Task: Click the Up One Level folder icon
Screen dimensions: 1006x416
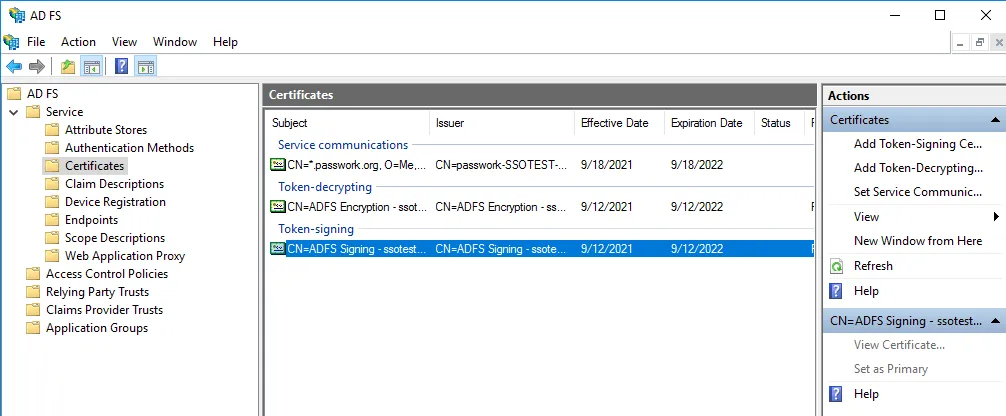Action: pos(67,67)
